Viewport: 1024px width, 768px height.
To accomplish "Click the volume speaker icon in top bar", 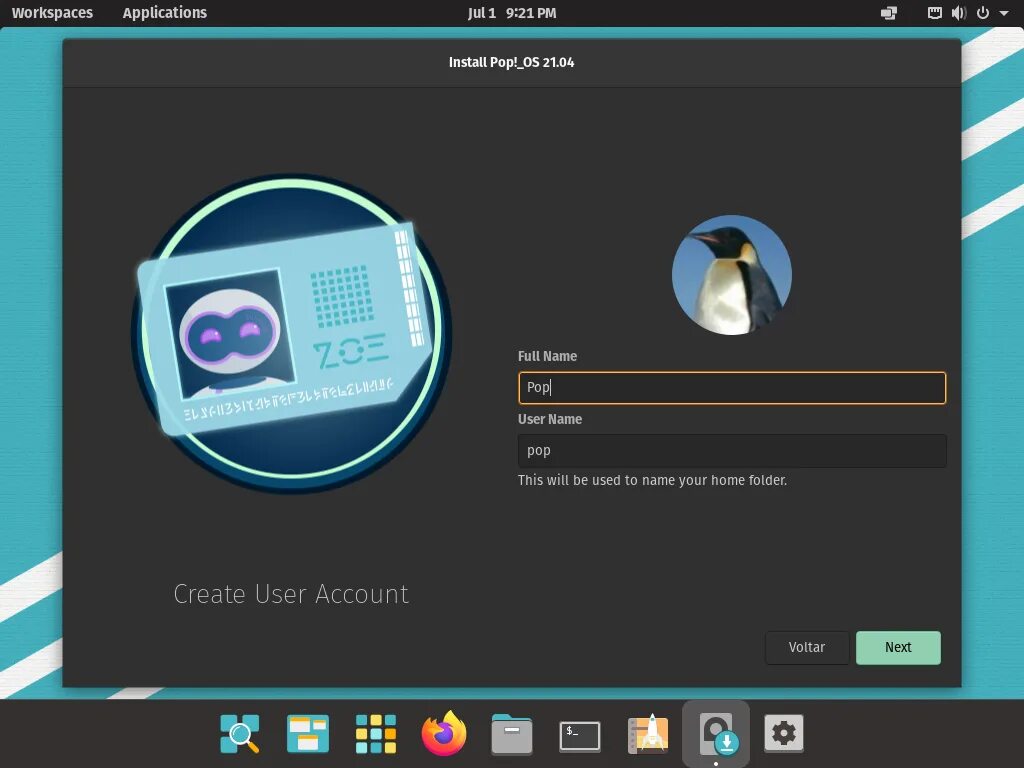I will tap(959, 13).
